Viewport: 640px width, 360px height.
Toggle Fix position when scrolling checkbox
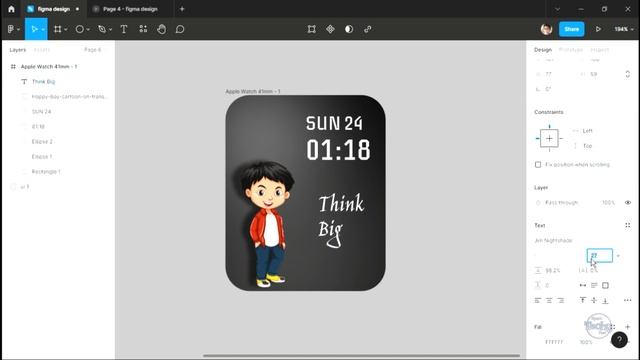click(x=538, y=164)
